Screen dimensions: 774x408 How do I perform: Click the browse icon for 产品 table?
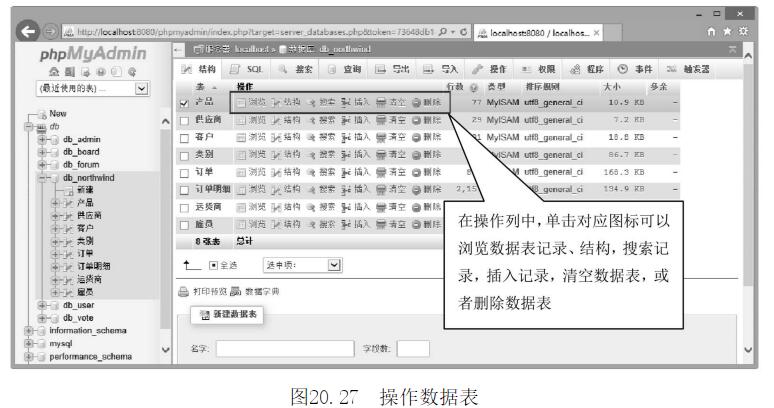[x=241, y=103]
